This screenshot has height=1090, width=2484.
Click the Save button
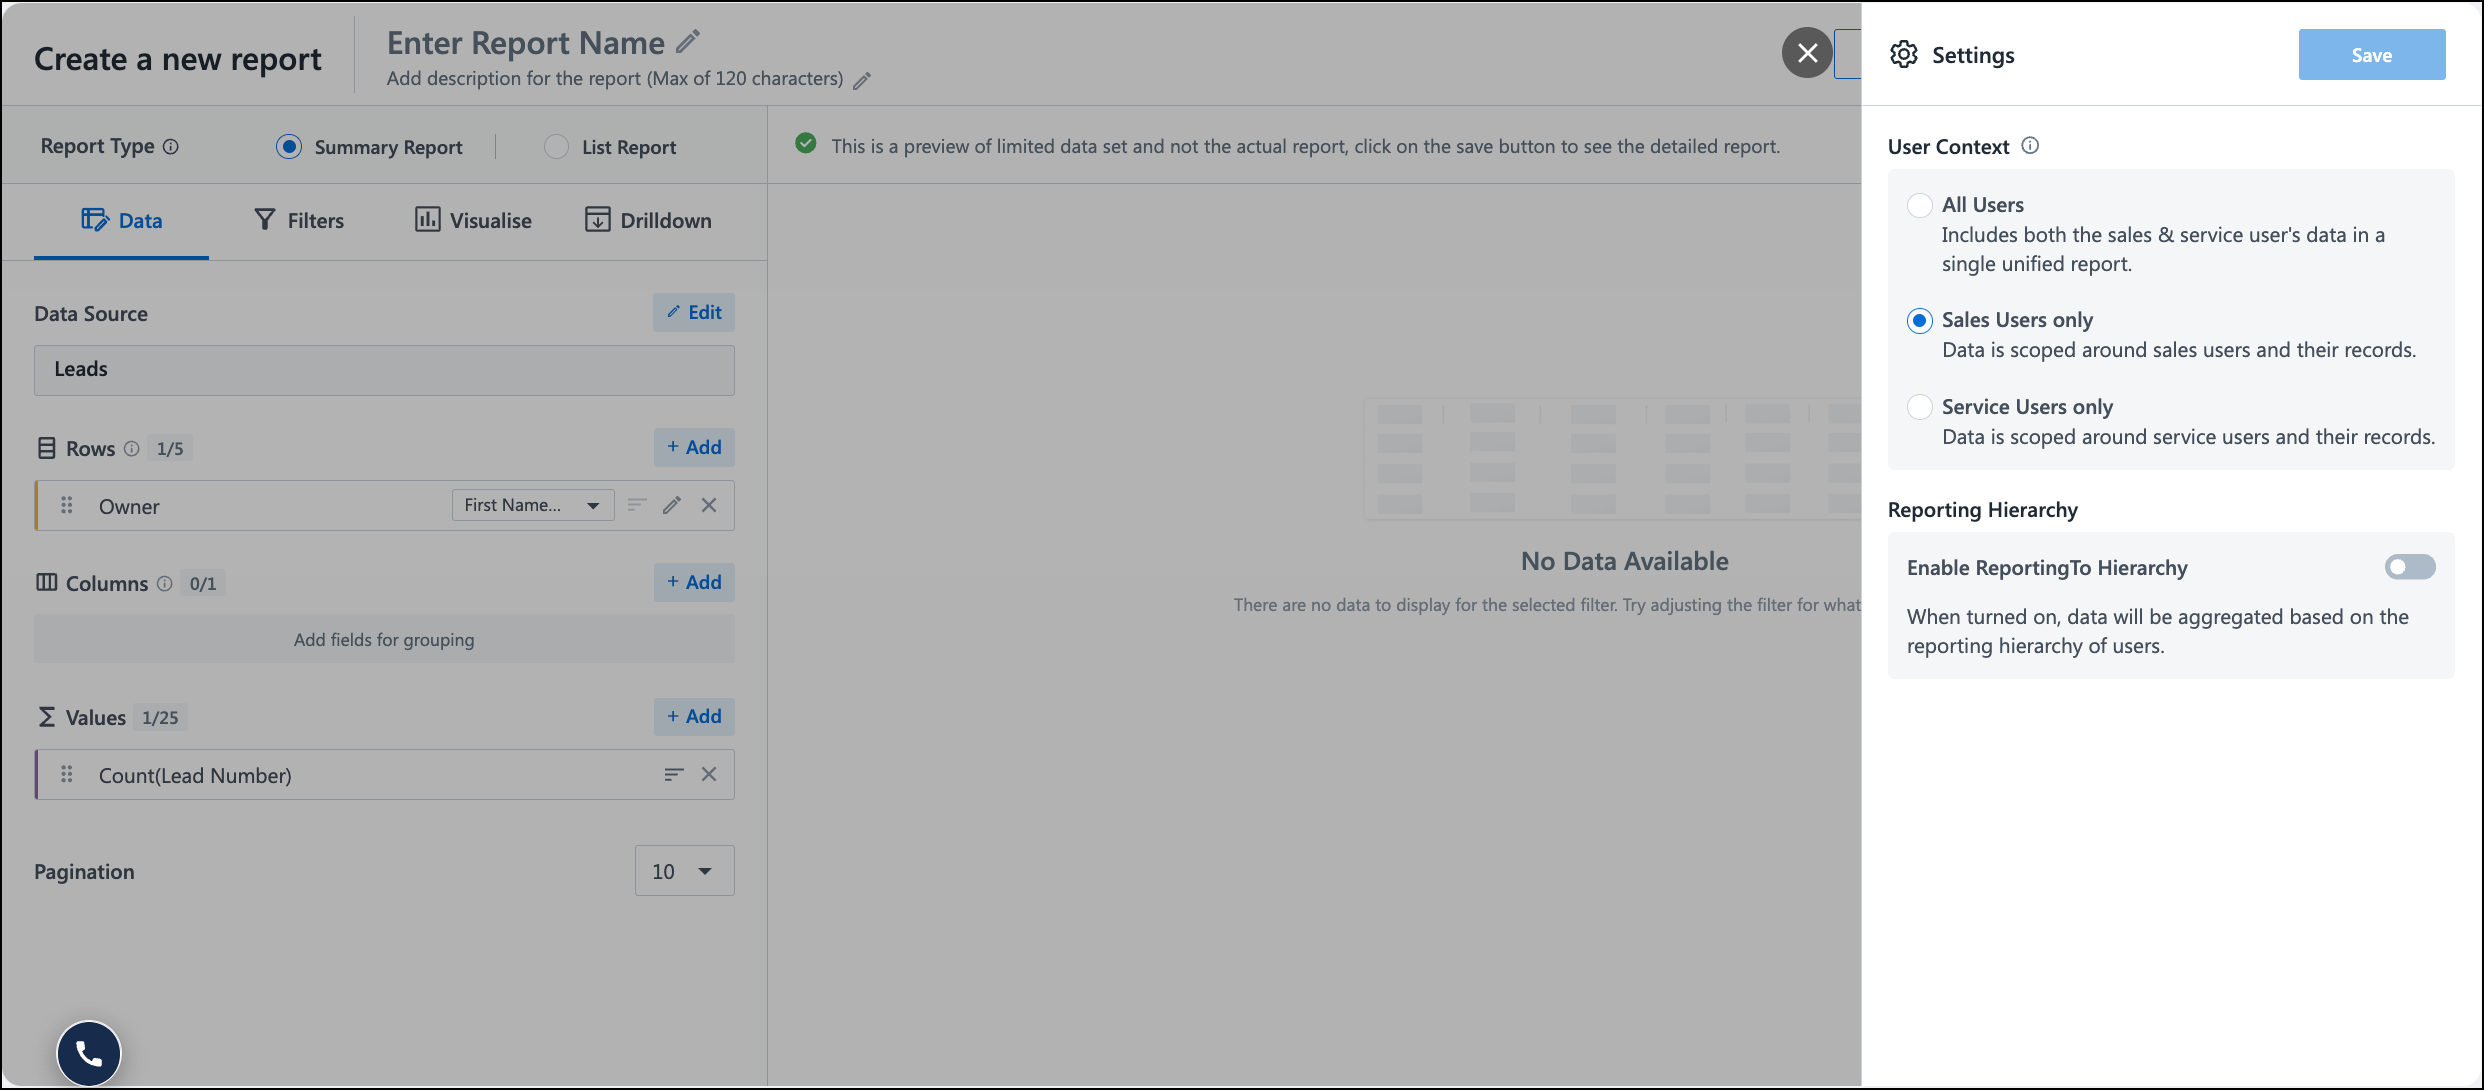(x=2372, y=55)
